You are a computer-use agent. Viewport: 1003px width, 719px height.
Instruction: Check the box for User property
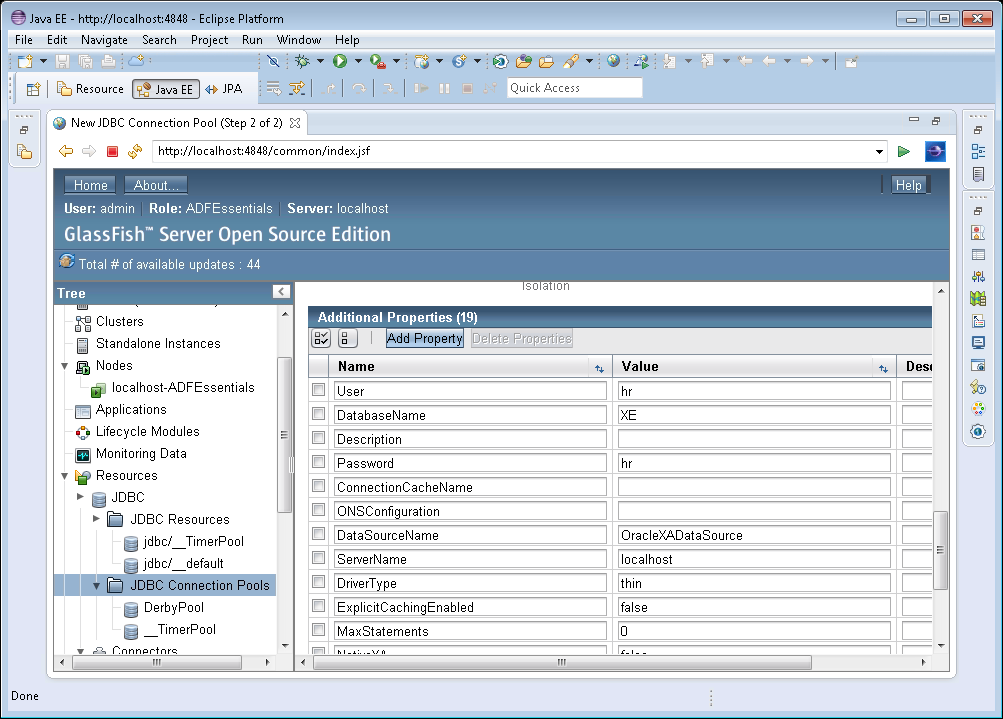(x=319, y=390)
